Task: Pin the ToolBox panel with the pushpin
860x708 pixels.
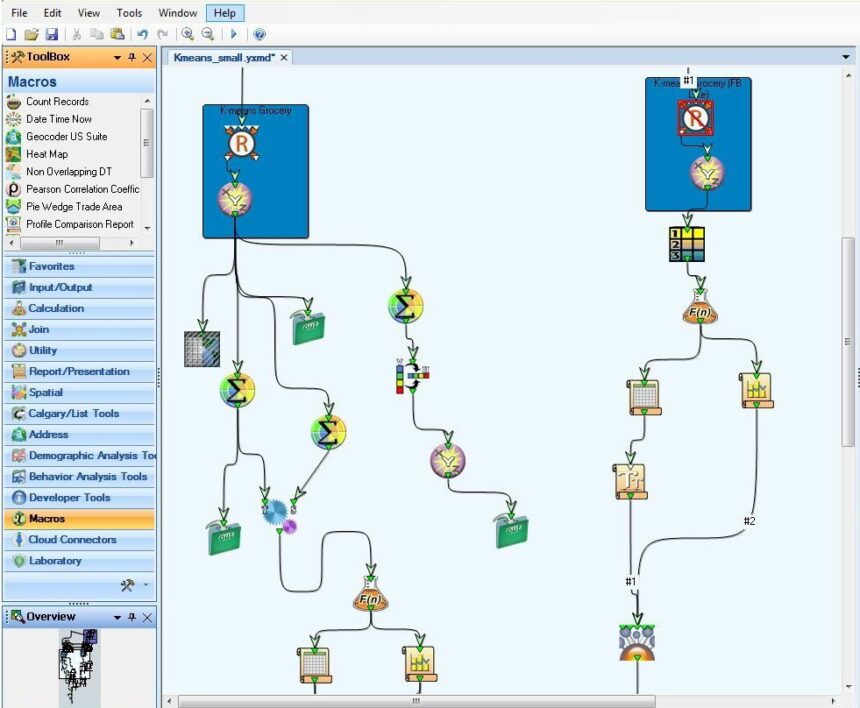Action: pyautogui.click(x=133, y=58)
